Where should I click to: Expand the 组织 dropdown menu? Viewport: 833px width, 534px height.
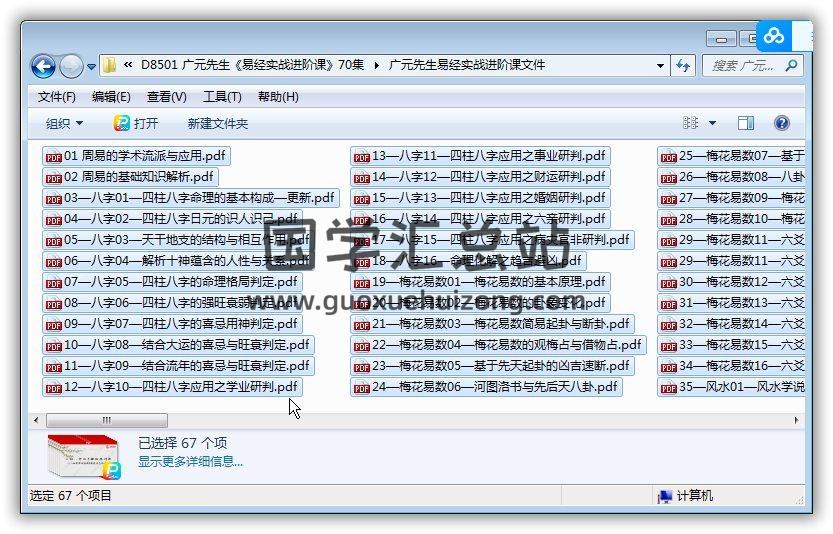tap(65, 123)
